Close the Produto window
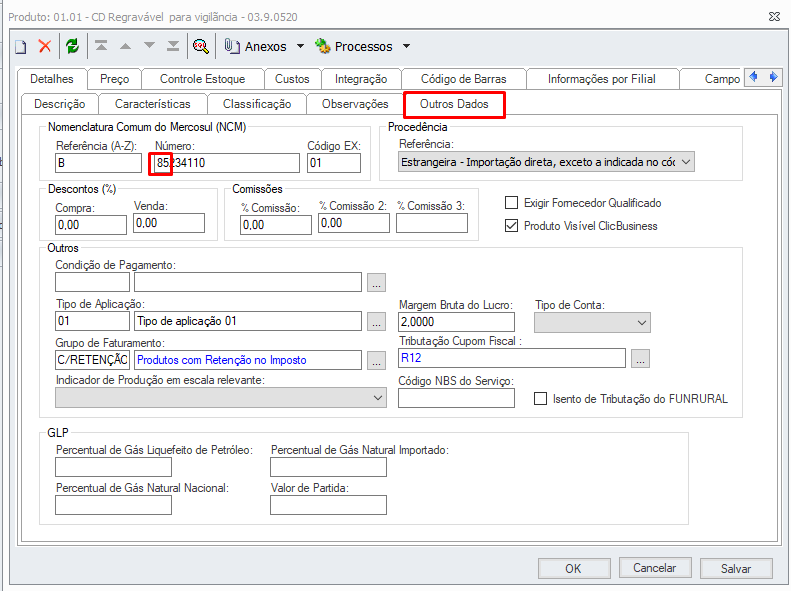Screen dimensions: 791x591 774,17
